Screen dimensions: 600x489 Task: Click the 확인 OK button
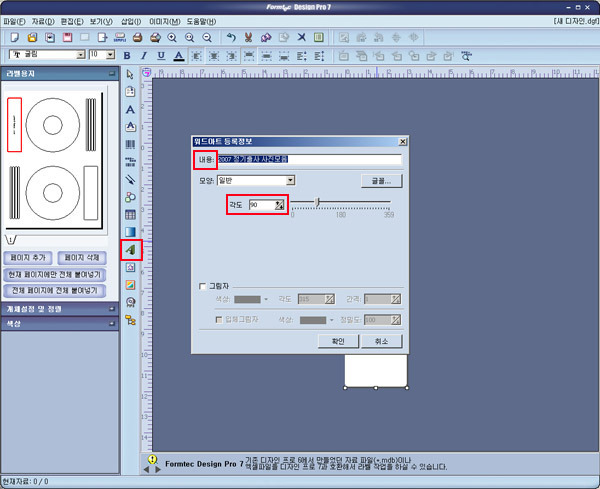tap(337, 341)
